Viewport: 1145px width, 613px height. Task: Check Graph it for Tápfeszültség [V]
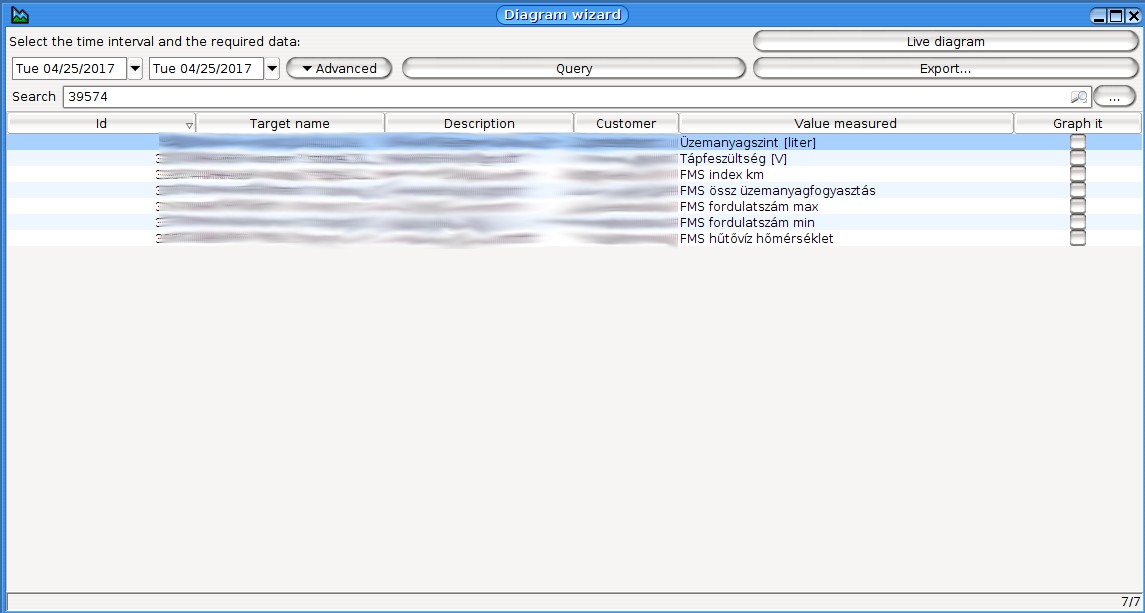click(1077, 159)
